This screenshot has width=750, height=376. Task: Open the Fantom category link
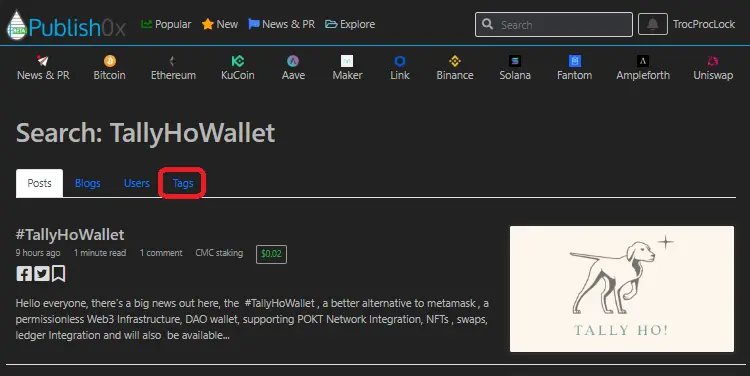tap(574, 75)
